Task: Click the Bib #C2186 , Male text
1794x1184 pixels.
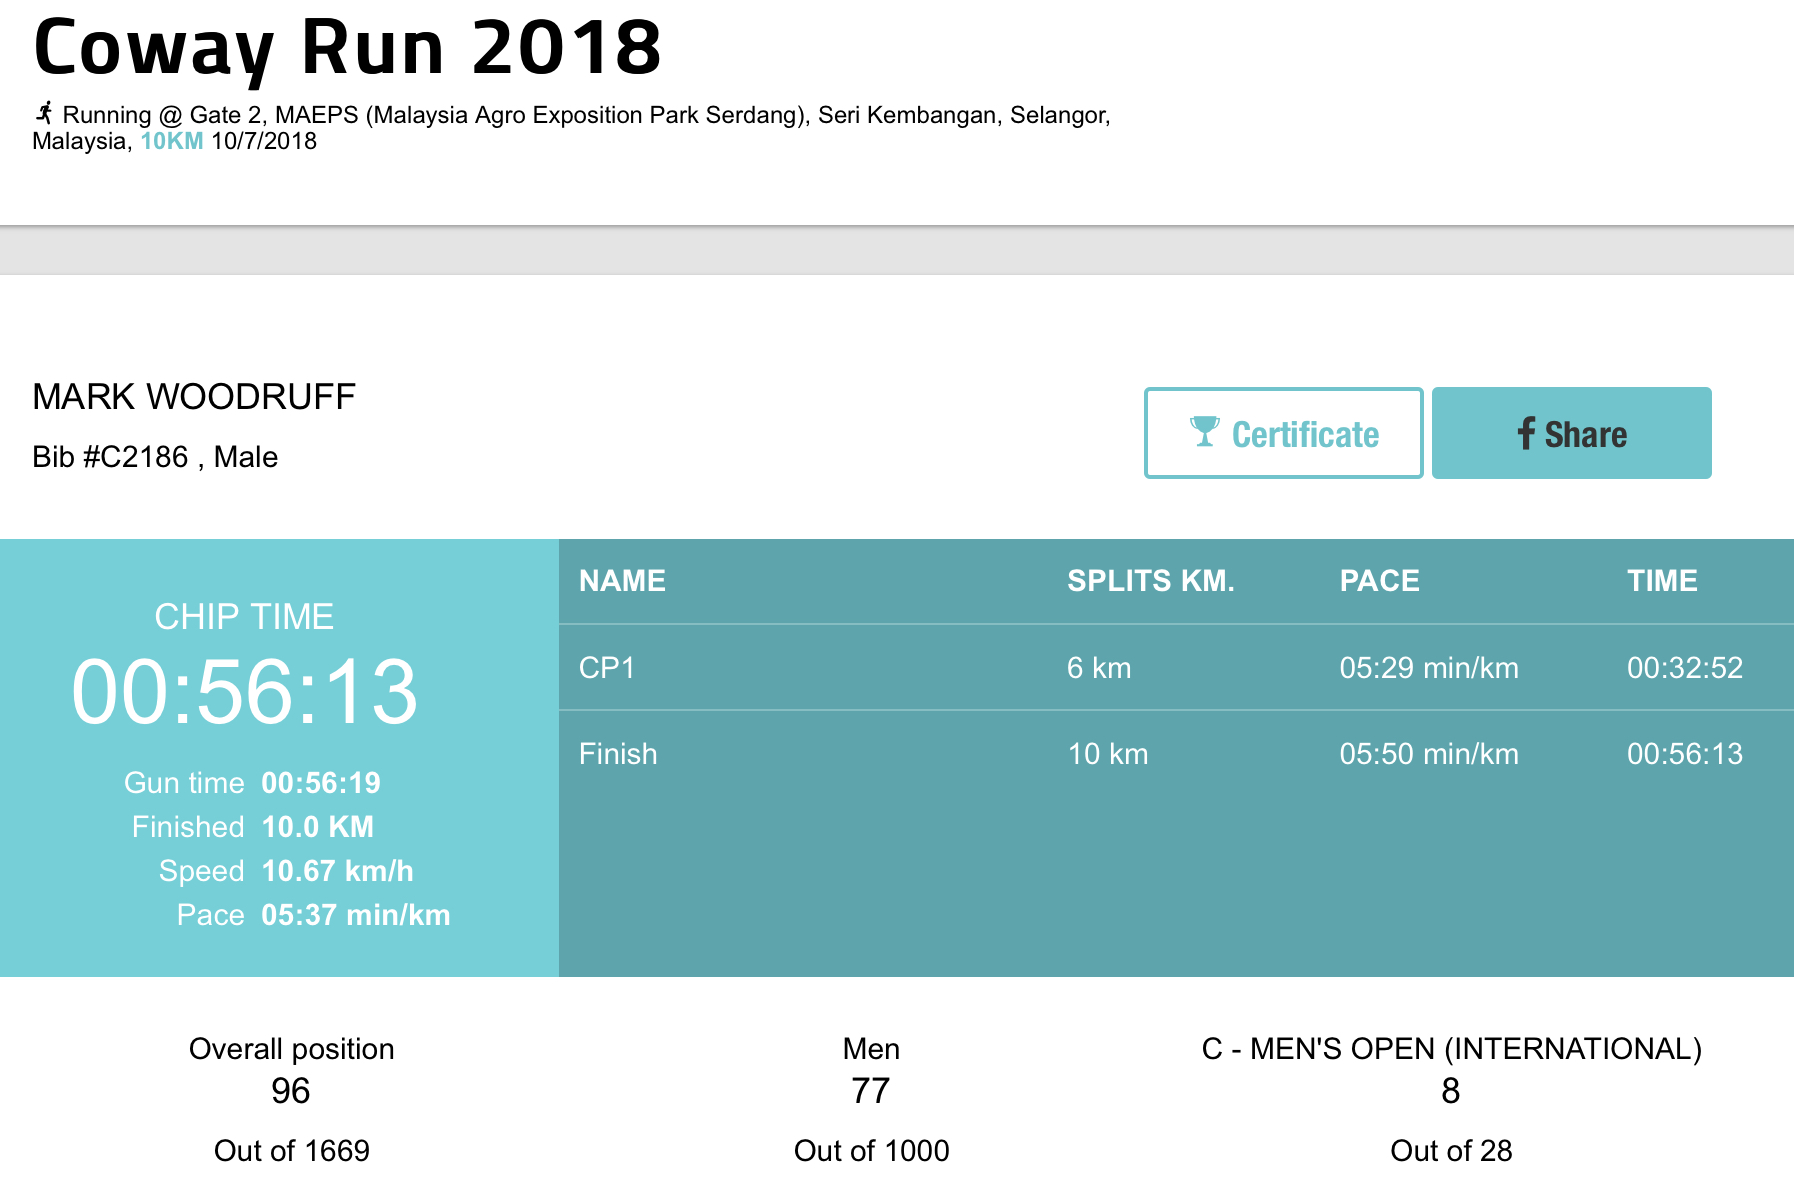Action: pos(155,457)
